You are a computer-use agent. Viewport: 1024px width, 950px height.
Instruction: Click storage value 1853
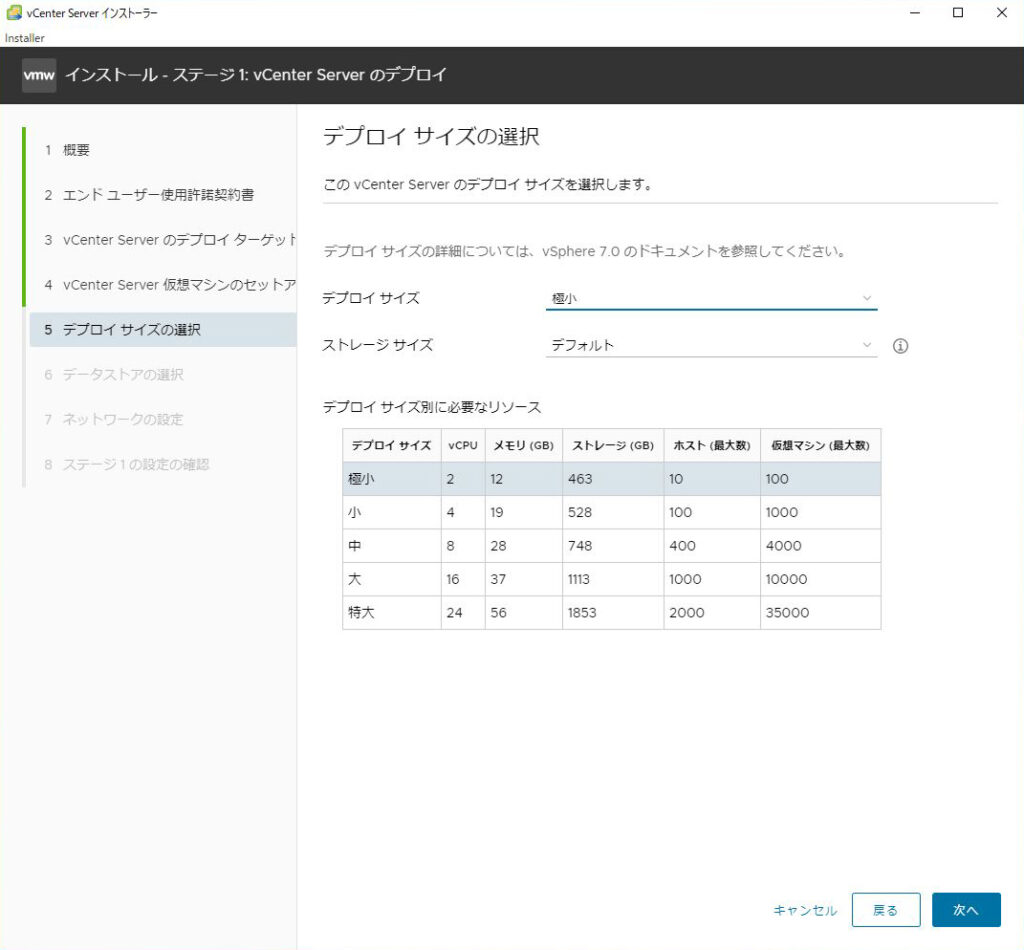tap(582, 612)
